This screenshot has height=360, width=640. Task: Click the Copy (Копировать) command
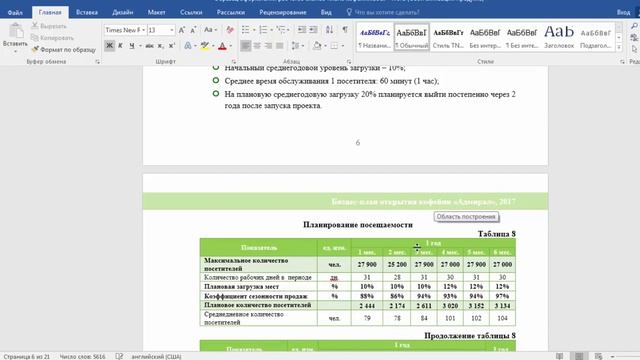point(53,38)
